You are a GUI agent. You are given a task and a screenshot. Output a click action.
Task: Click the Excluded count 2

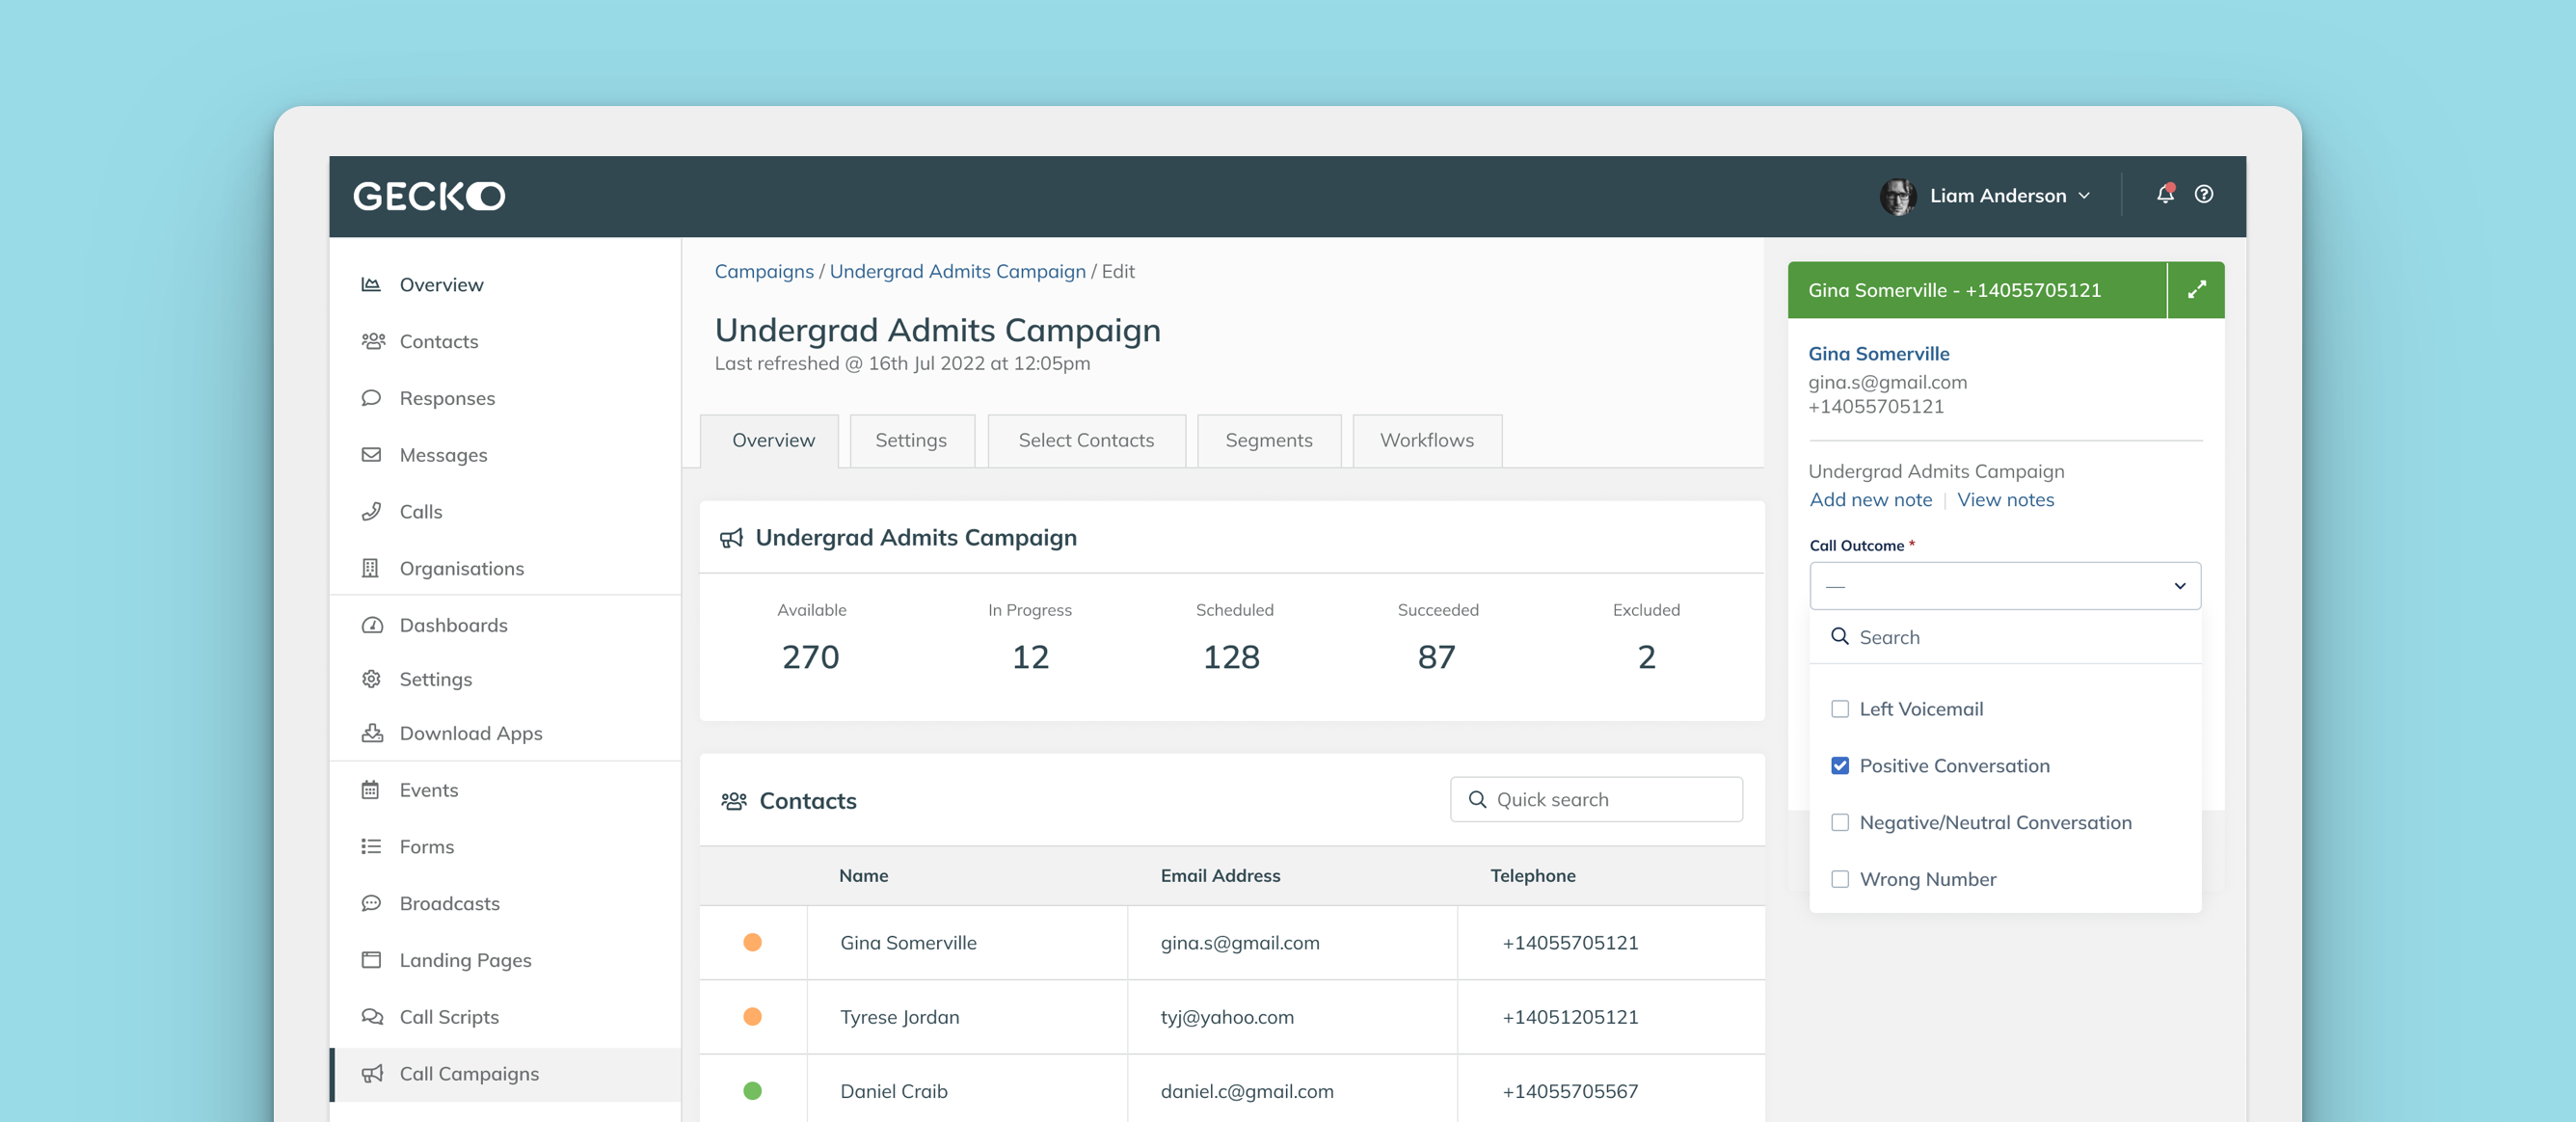[x=1646, y=657]
